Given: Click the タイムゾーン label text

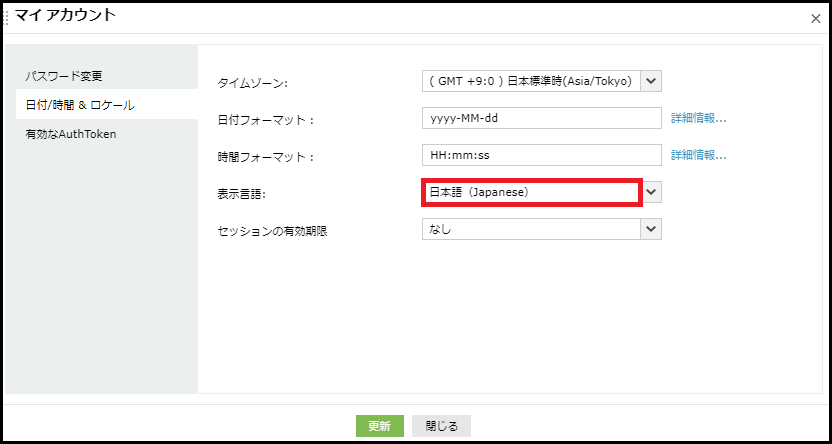Looking at the screenshot, I should [x=252, y=82].
